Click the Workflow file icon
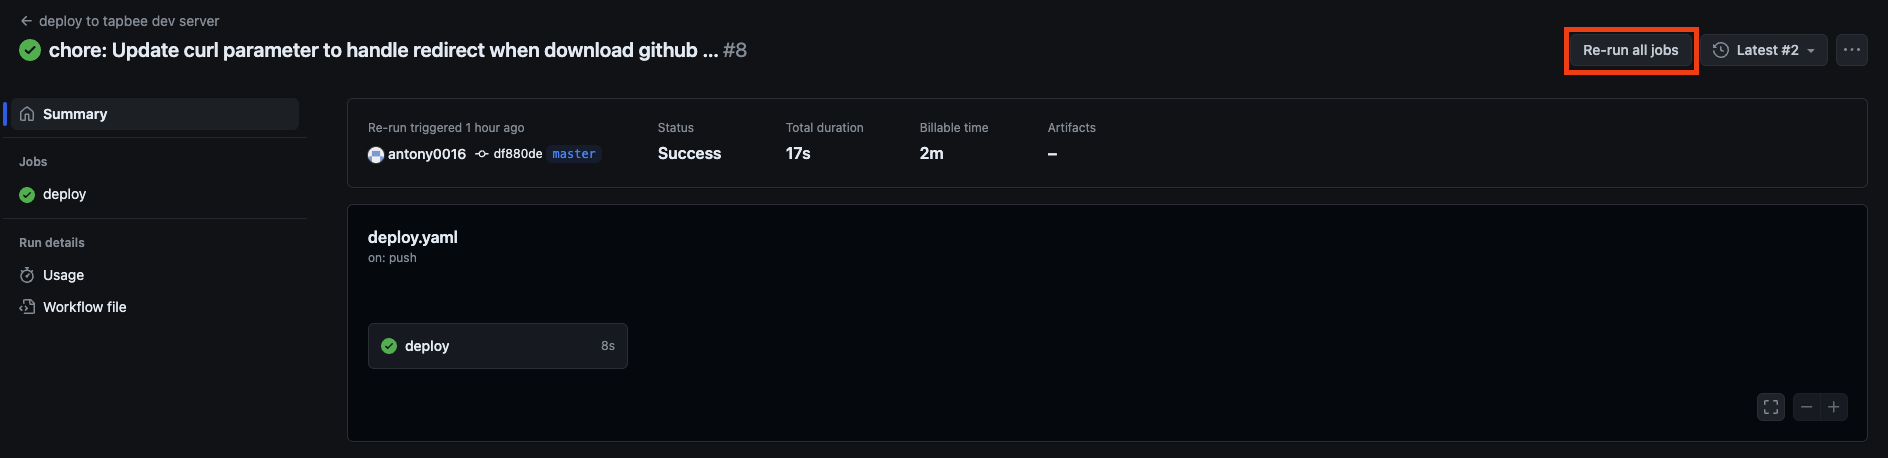The image size is (1888, 458). click(x=27, y=307)
